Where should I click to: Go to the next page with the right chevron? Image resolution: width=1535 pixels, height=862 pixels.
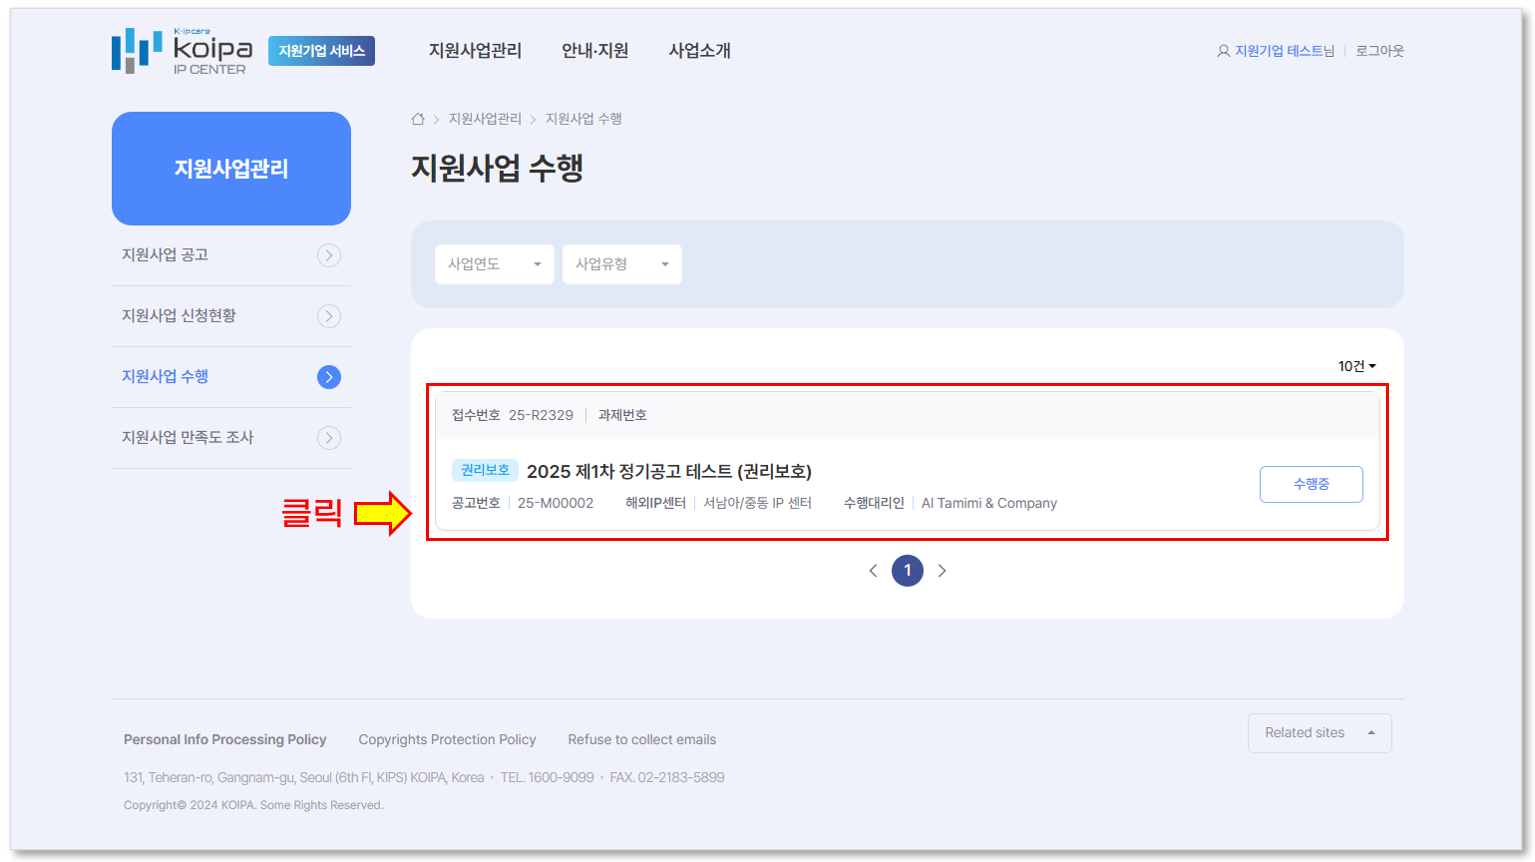pos(942,571)
